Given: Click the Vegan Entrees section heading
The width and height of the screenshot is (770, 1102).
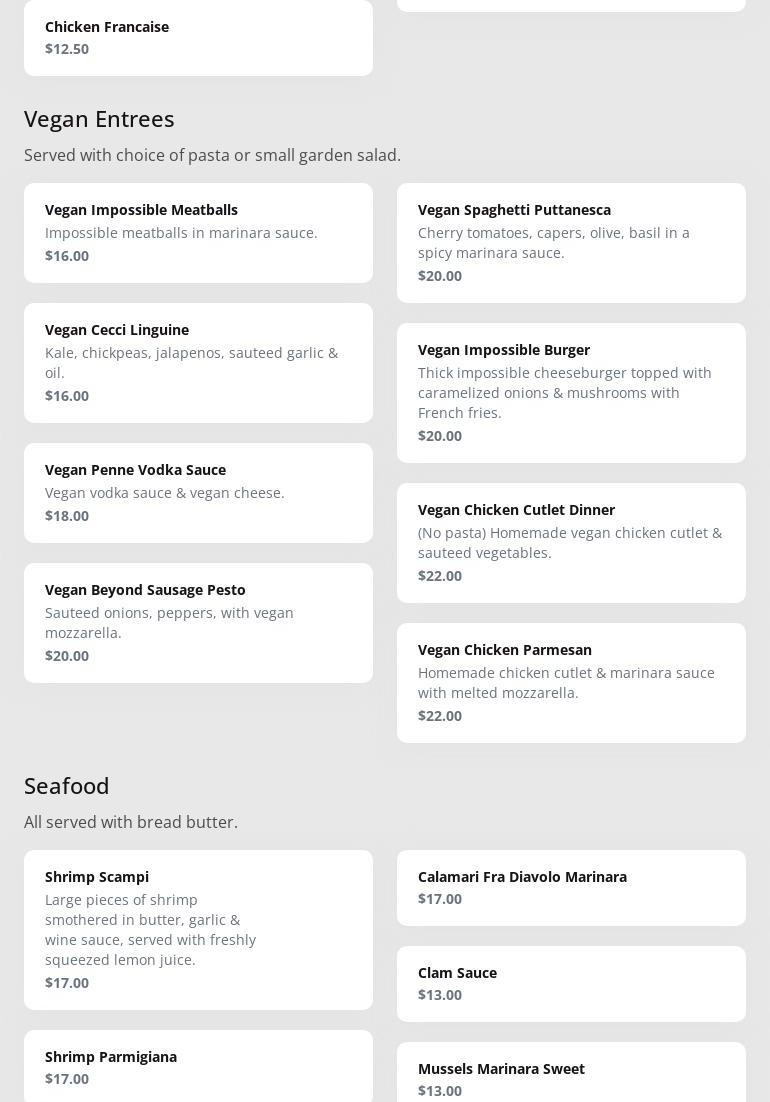Looking at the screenshot, I should (x=99, y=119).
